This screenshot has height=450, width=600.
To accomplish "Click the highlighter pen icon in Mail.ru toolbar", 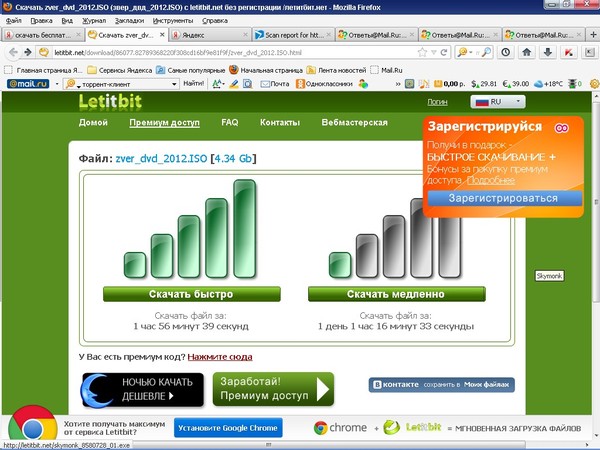I will [233, 83].
